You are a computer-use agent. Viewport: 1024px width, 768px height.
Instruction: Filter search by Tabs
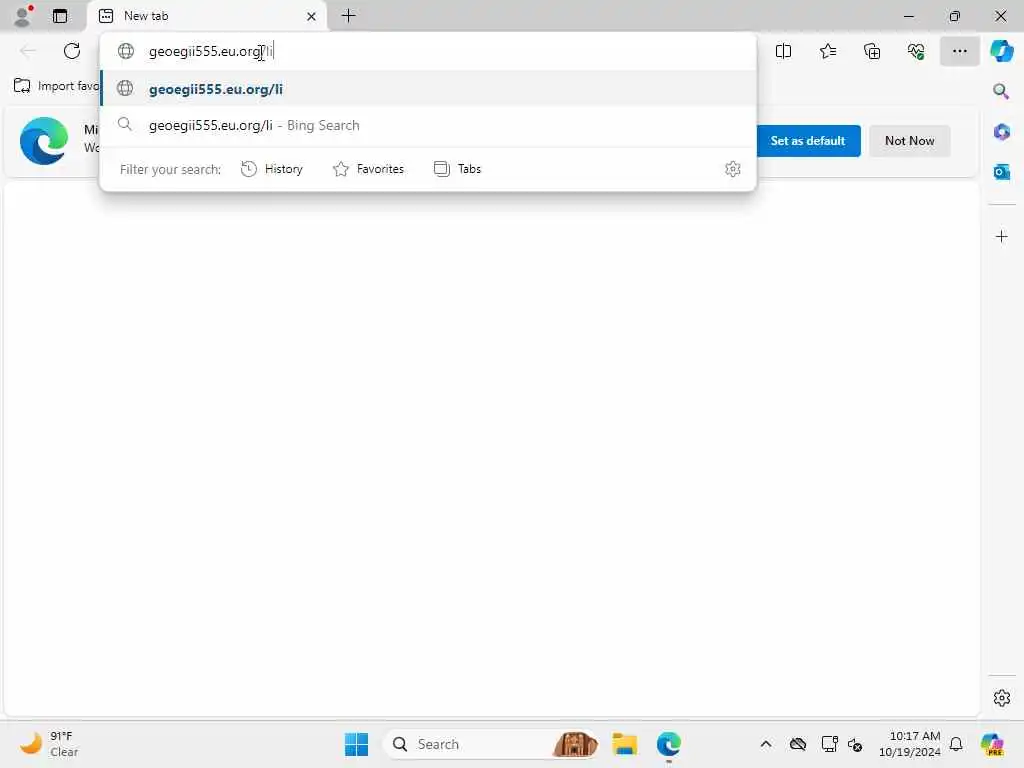tap(457, 169)
